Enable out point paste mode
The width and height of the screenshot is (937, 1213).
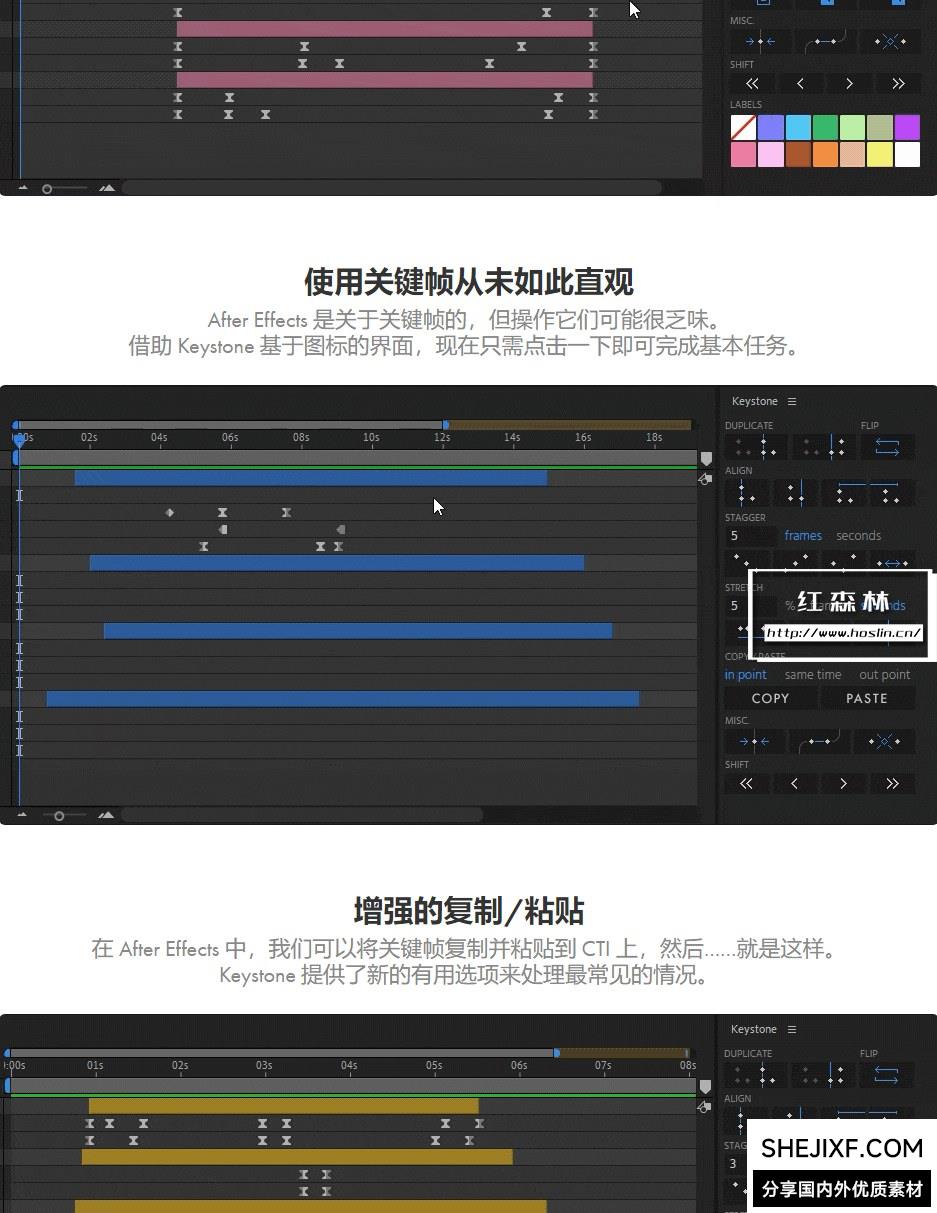point(885,674)
